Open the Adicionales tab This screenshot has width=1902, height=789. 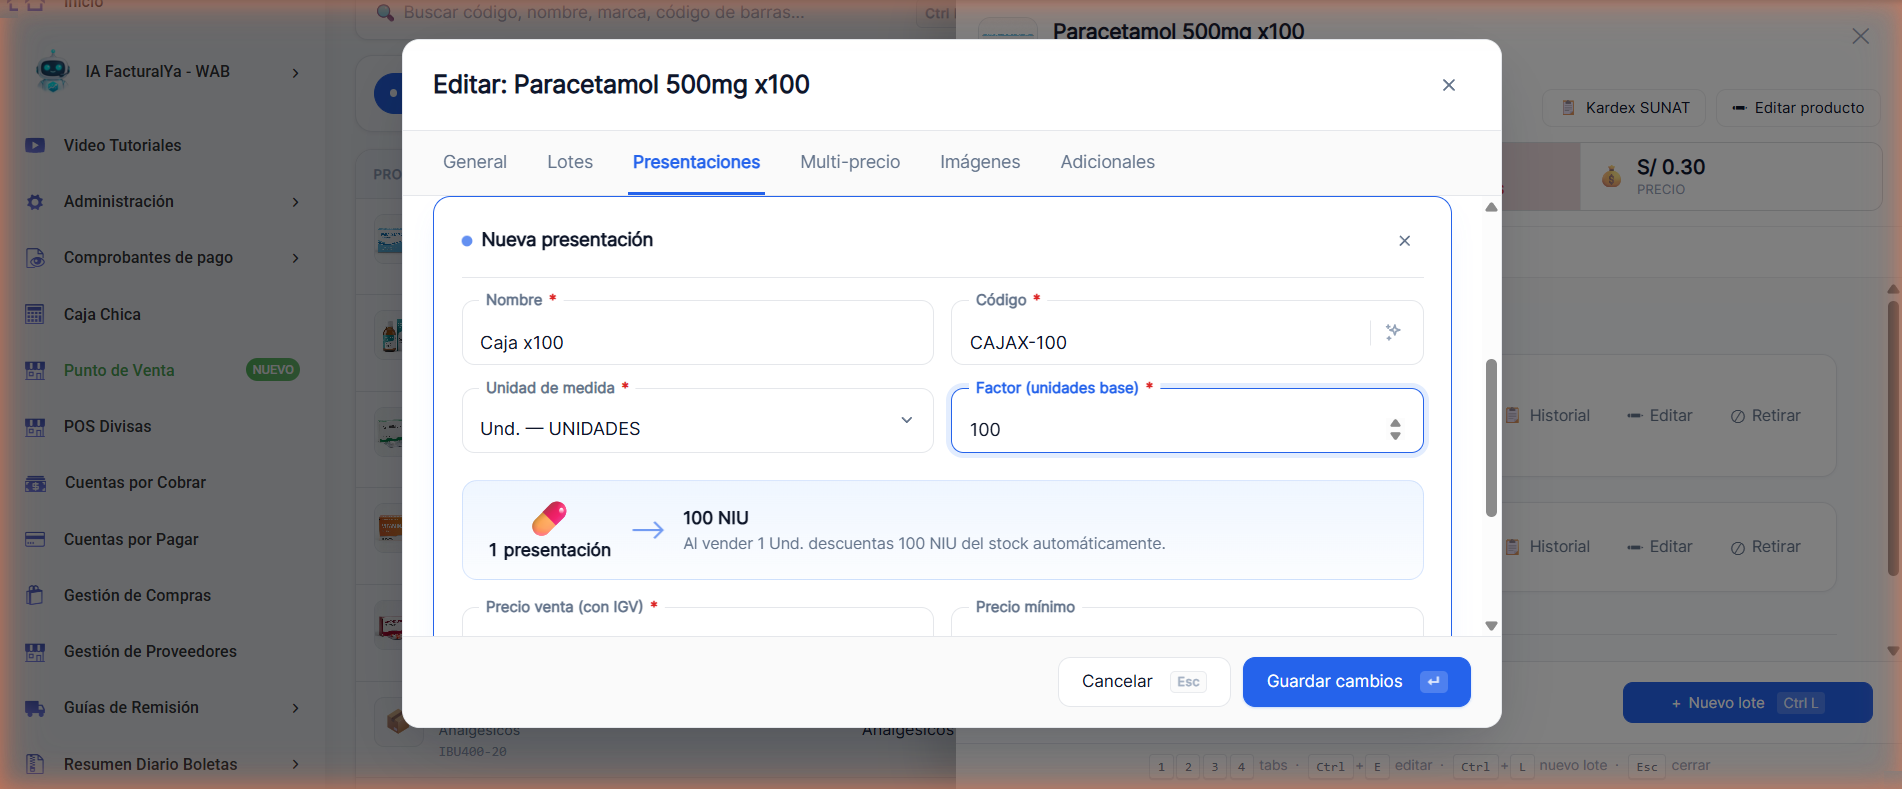(x=1107, y=162)
